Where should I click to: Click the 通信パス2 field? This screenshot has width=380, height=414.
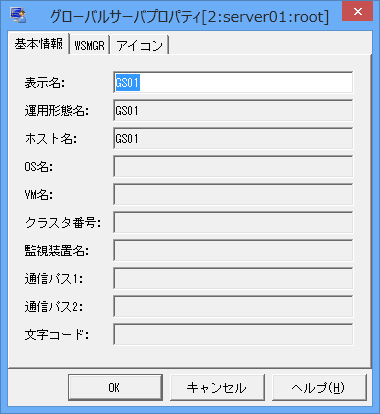(233, 306)
